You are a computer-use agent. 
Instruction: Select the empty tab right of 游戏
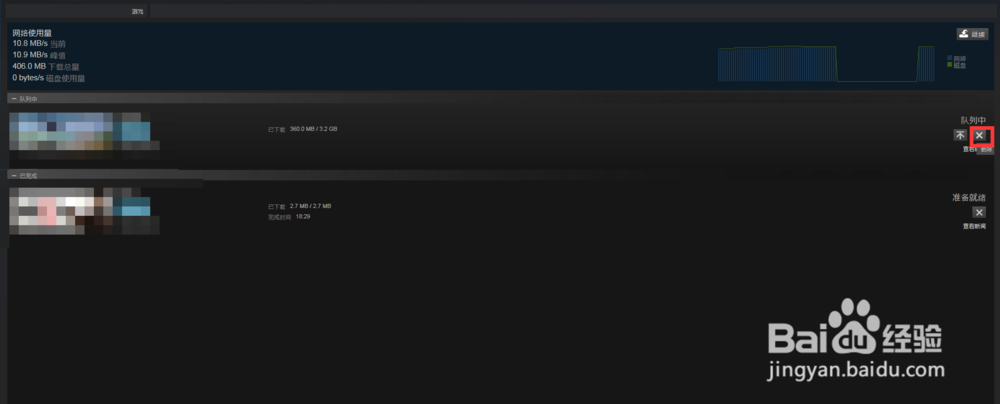point(574,11)
